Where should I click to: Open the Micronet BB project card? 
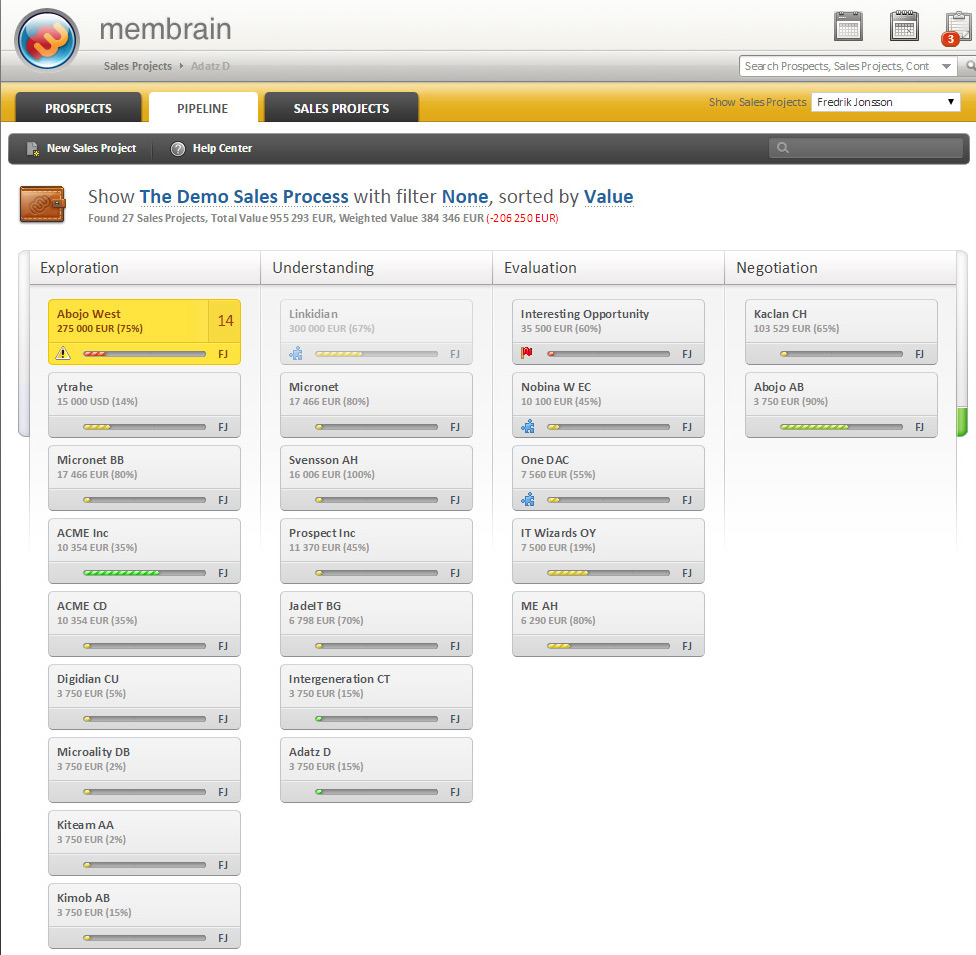(144, 478)
